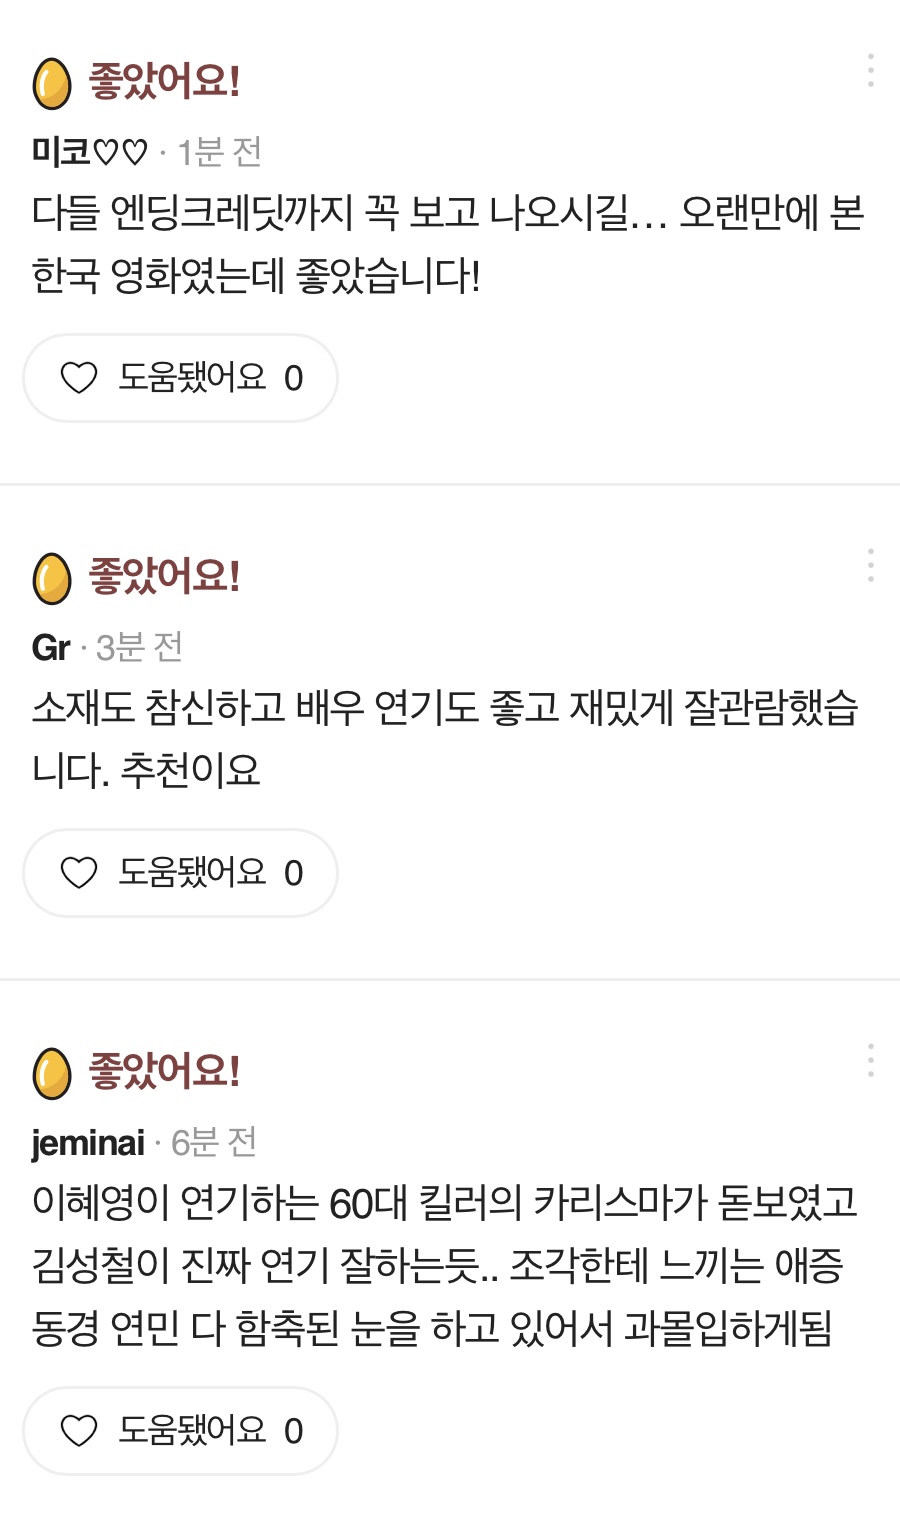
Task: Open three-dot menu on jeminai's review
Action: point(871,1060)
